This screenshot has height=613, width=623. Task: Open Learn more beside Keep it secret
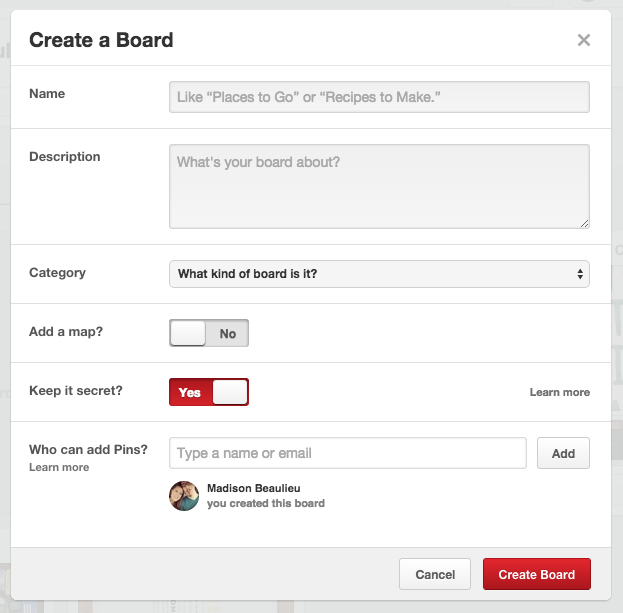coord(559,392)
